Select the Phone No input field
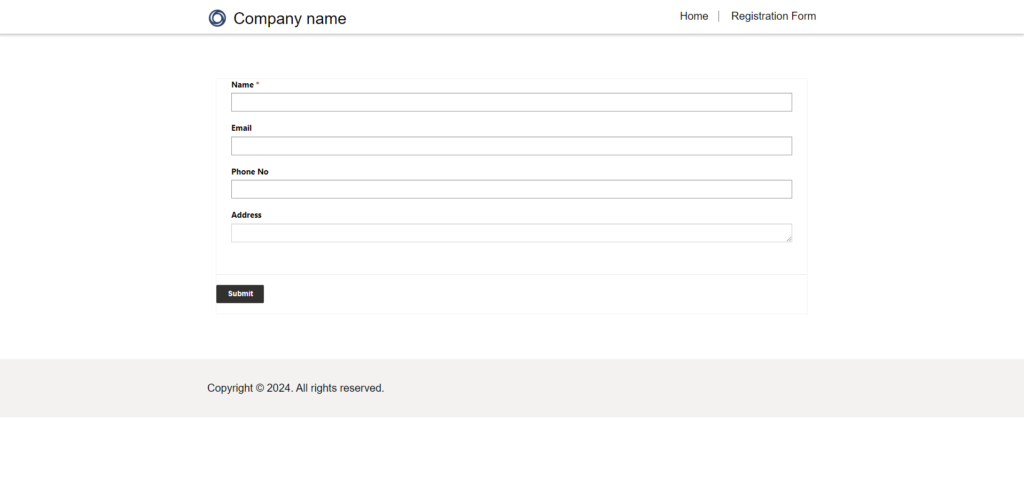This screenshot has height=484, width=1024. [x=511, y=189]
